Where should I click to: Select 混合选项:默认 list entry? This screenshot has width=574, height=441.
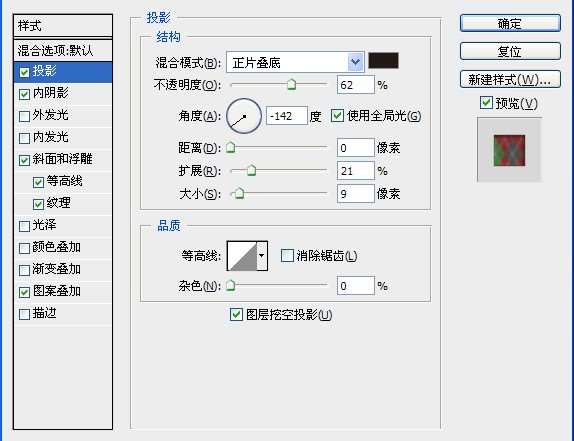tap(63, 51)
